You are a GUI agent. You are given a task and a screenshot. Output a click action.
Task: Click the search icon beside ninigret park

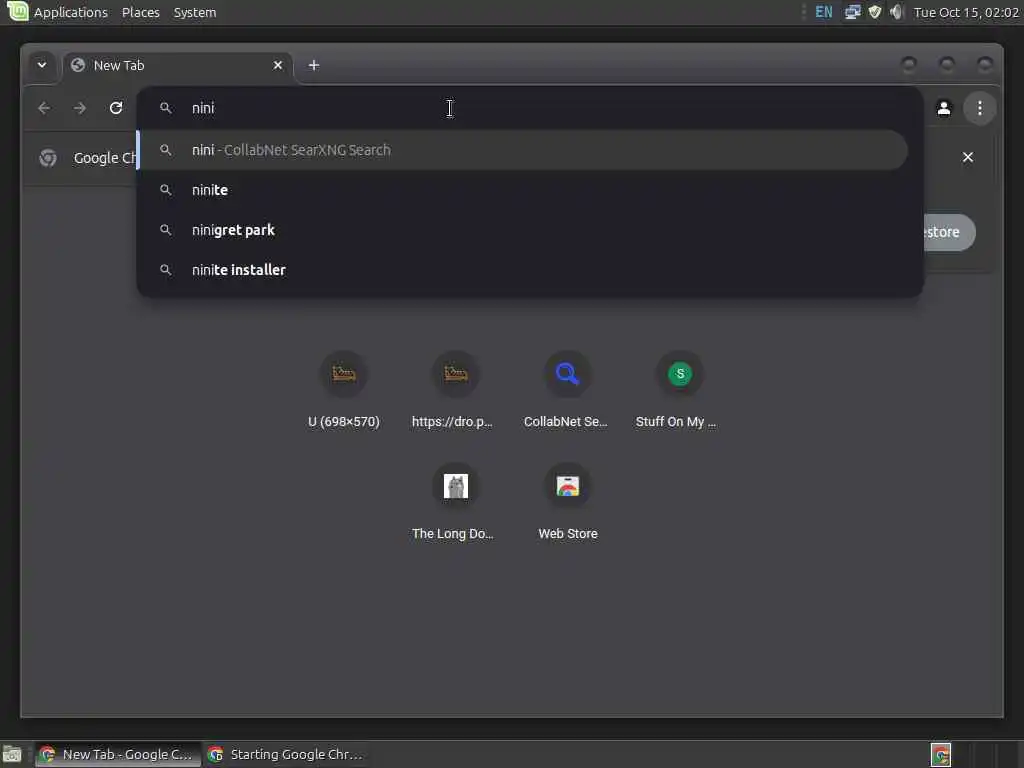coord(166,230)
